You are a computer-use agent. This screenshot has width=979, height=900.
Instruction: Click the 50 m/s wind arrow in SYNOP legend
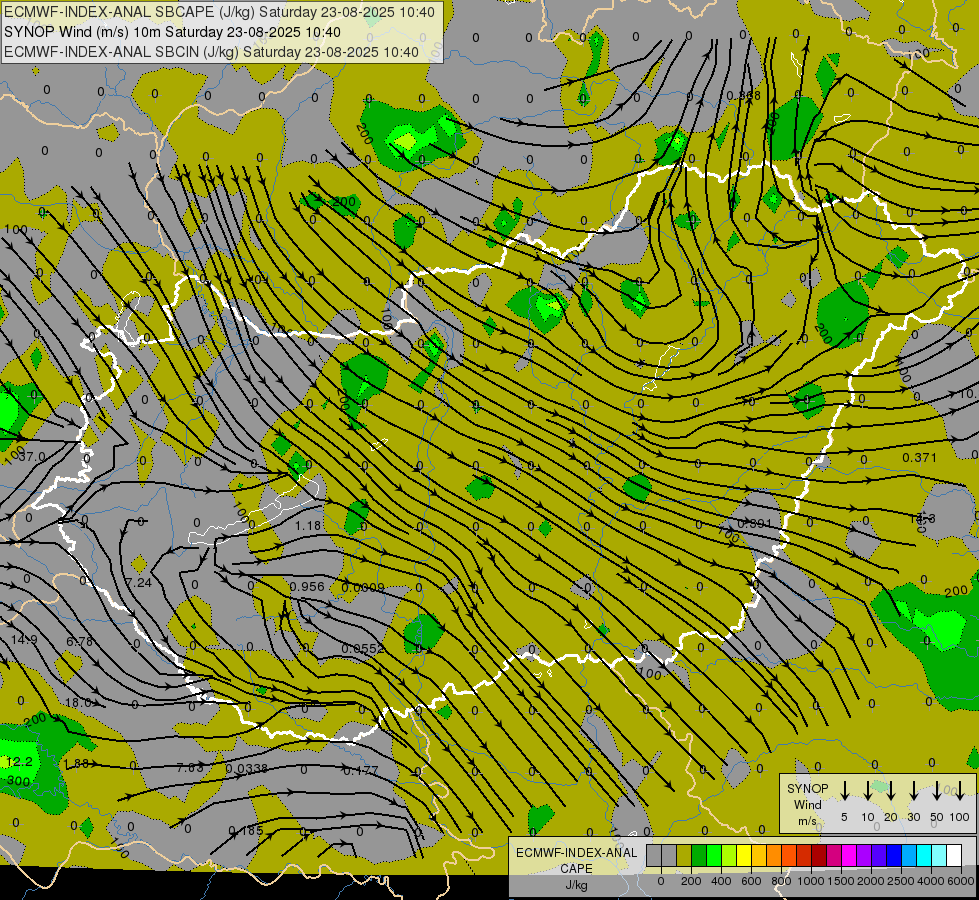937,791
